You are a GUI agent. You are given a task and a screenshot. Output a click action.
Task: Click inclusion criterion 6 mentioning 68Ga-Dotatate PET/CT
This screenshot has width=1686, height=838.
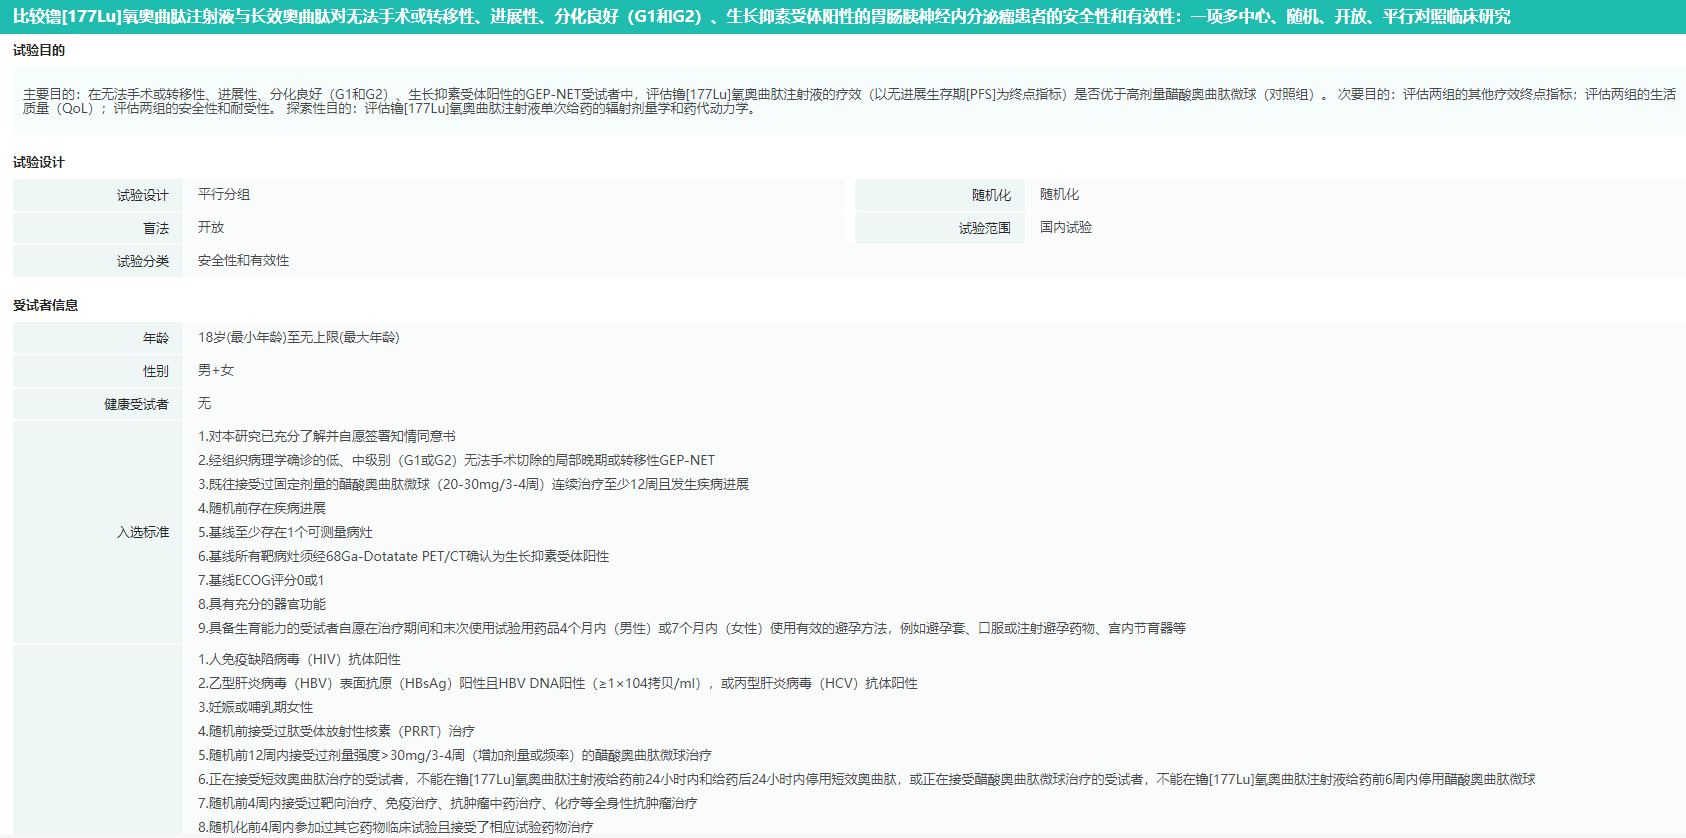[403, 556]
